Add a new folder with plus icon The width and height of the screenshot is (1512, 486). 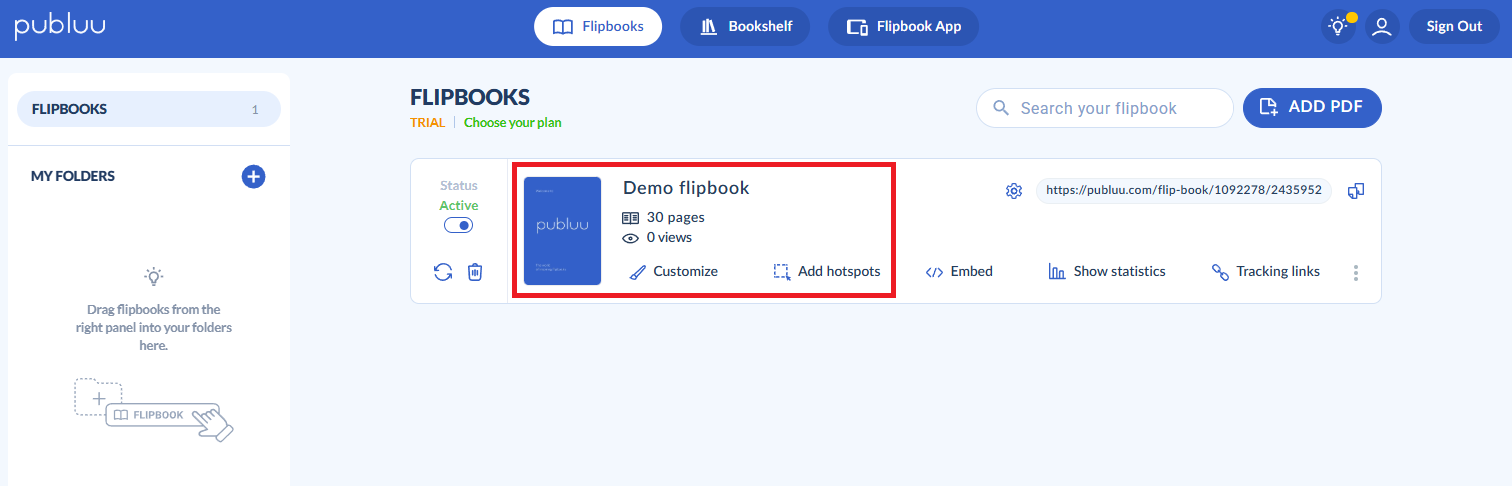pos(253,177)
